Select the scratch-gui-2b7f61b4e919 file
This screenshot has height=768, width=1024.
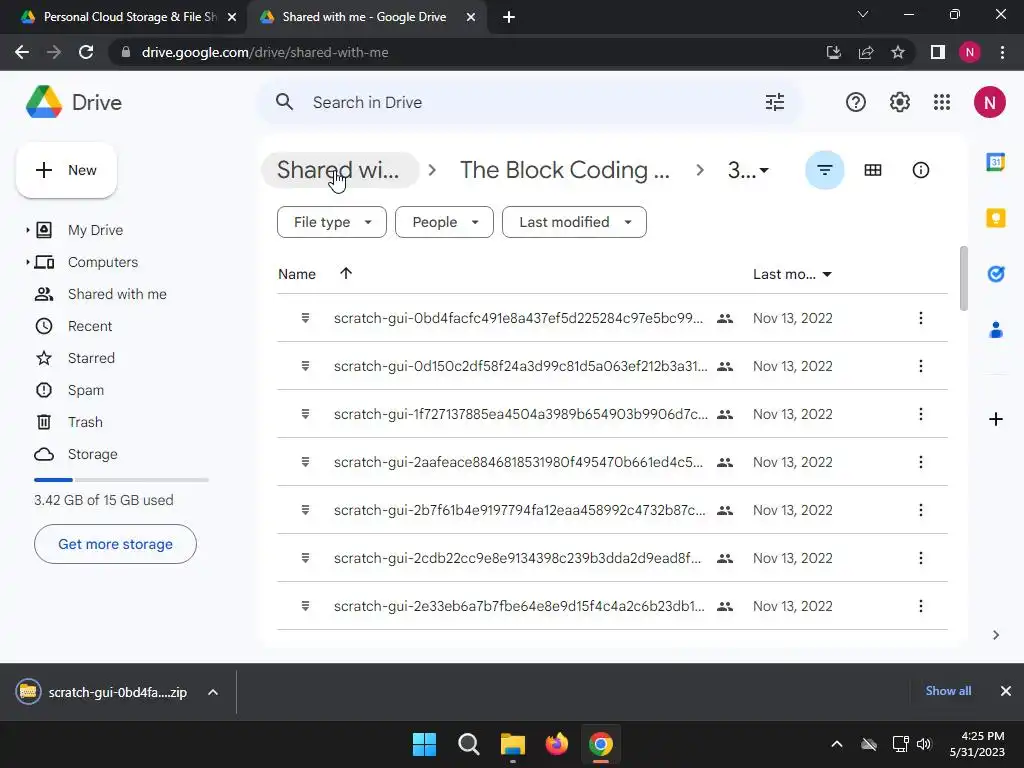612,510
